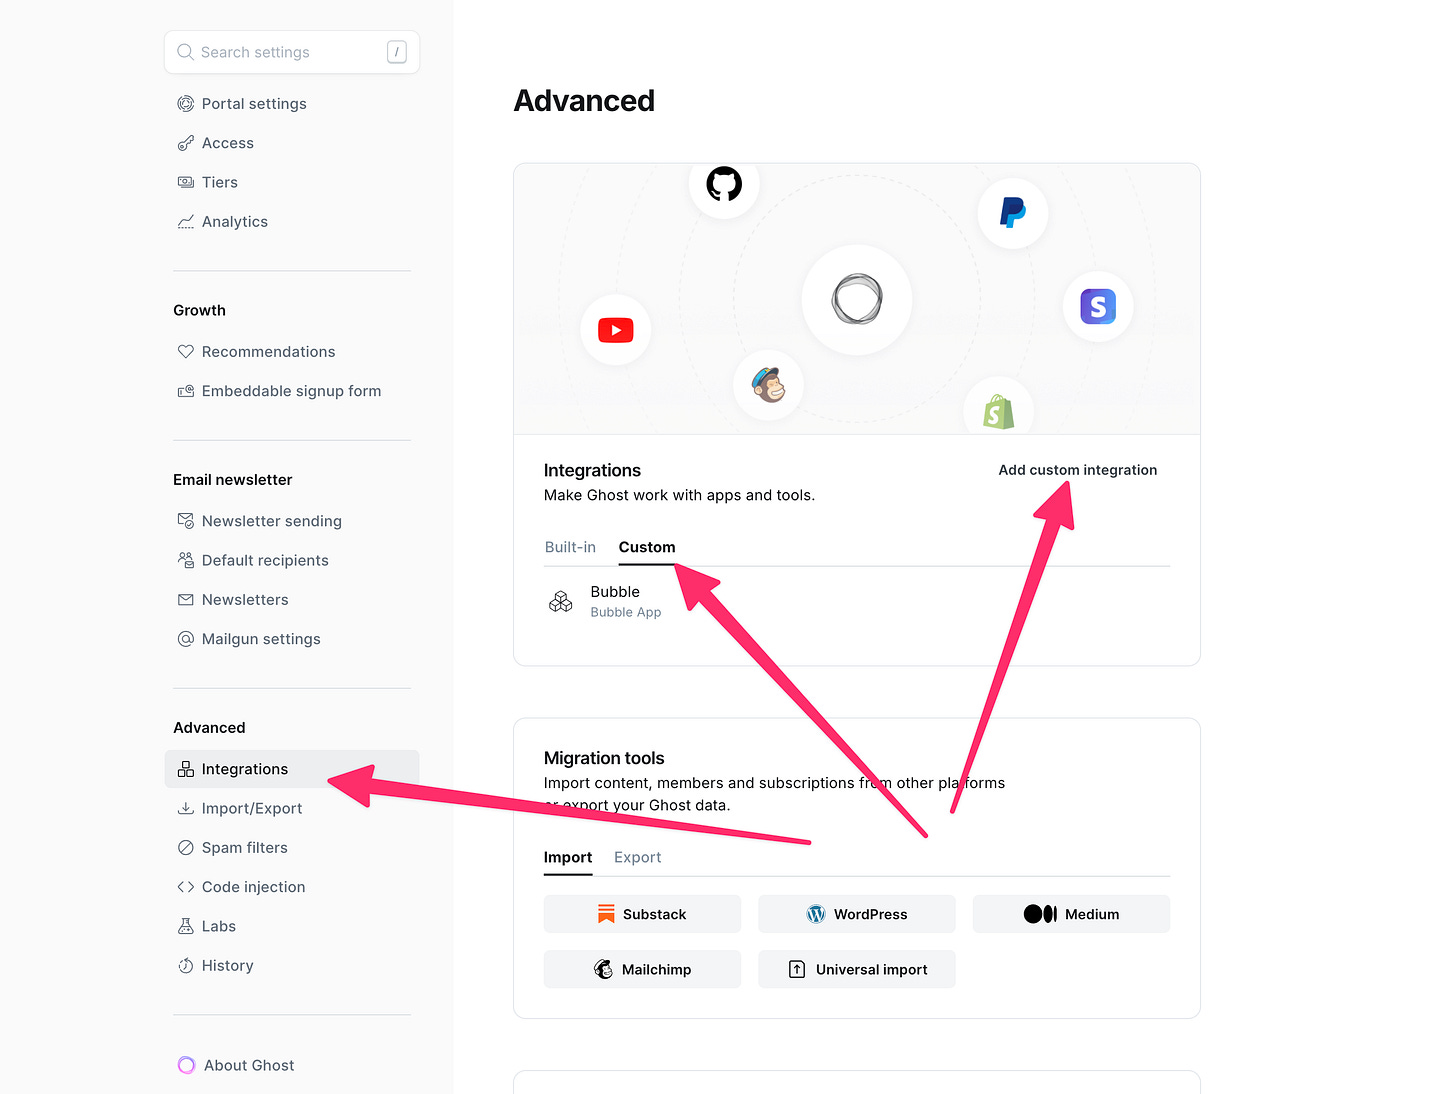Click the YouTube logo in integrations banner
Image resolution: width=1456 pixels, height=1094 pixels.
coord(616,330)
